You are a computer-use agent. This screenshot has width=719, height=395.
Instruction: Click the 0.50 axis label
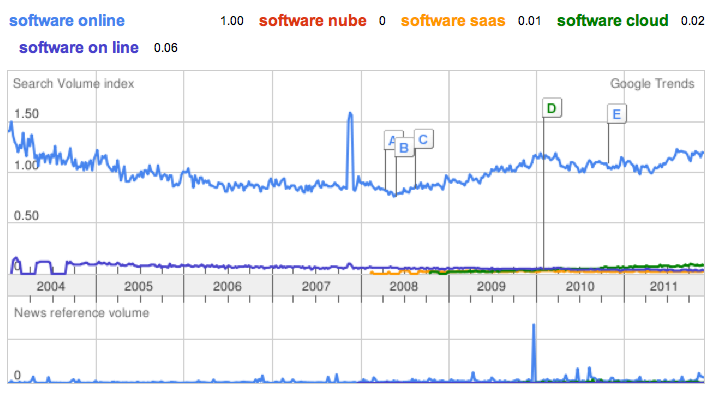[26, 216]
